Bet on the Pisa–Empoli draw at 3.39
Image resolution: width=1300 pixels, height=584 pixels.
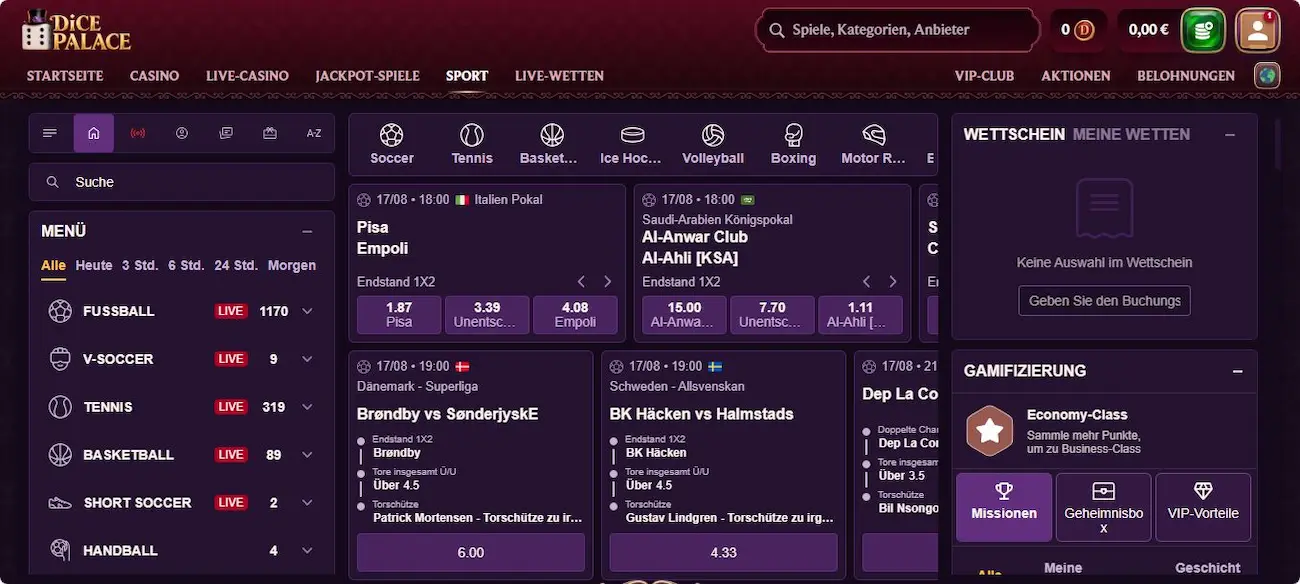[x=487, y=315]
